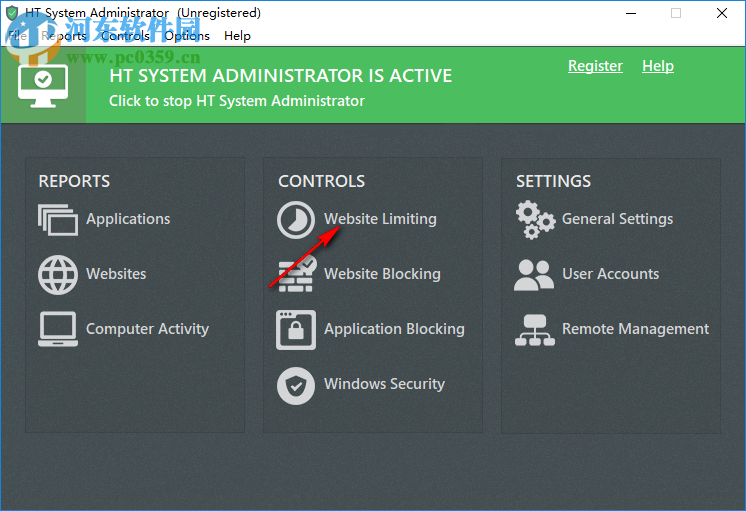The height and width of the screenshot is (511, 746).
Task: Open the Reports menu
Action: tap(64, 36)
